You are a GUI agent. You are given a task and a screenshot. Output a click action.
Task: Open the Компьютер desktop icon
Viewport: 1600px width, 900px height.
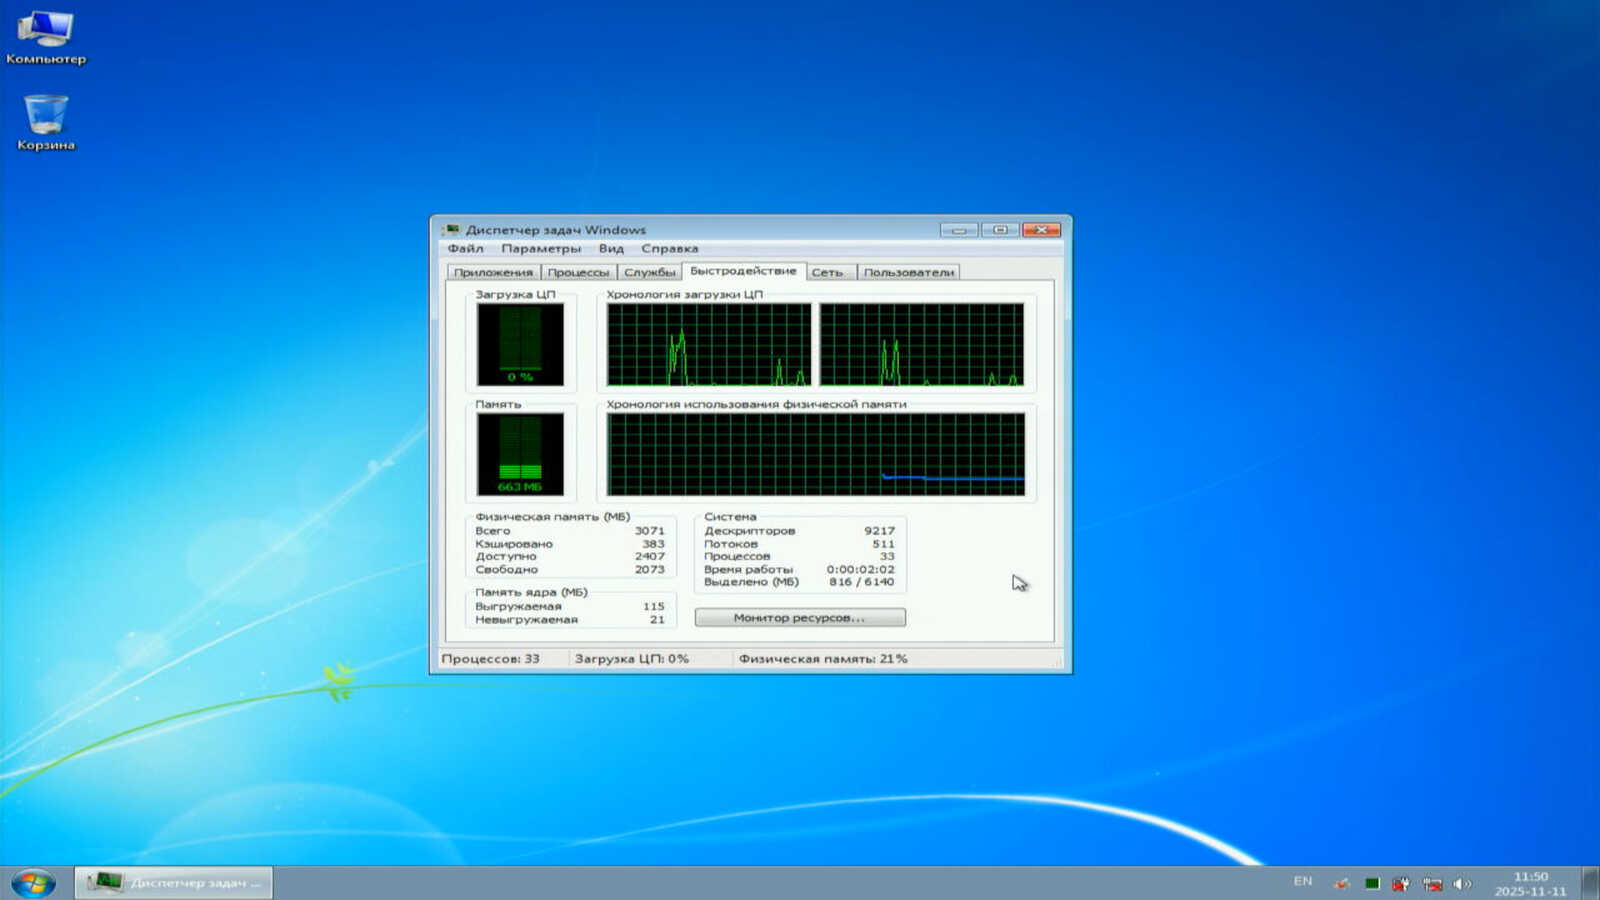tap(46, 36)
